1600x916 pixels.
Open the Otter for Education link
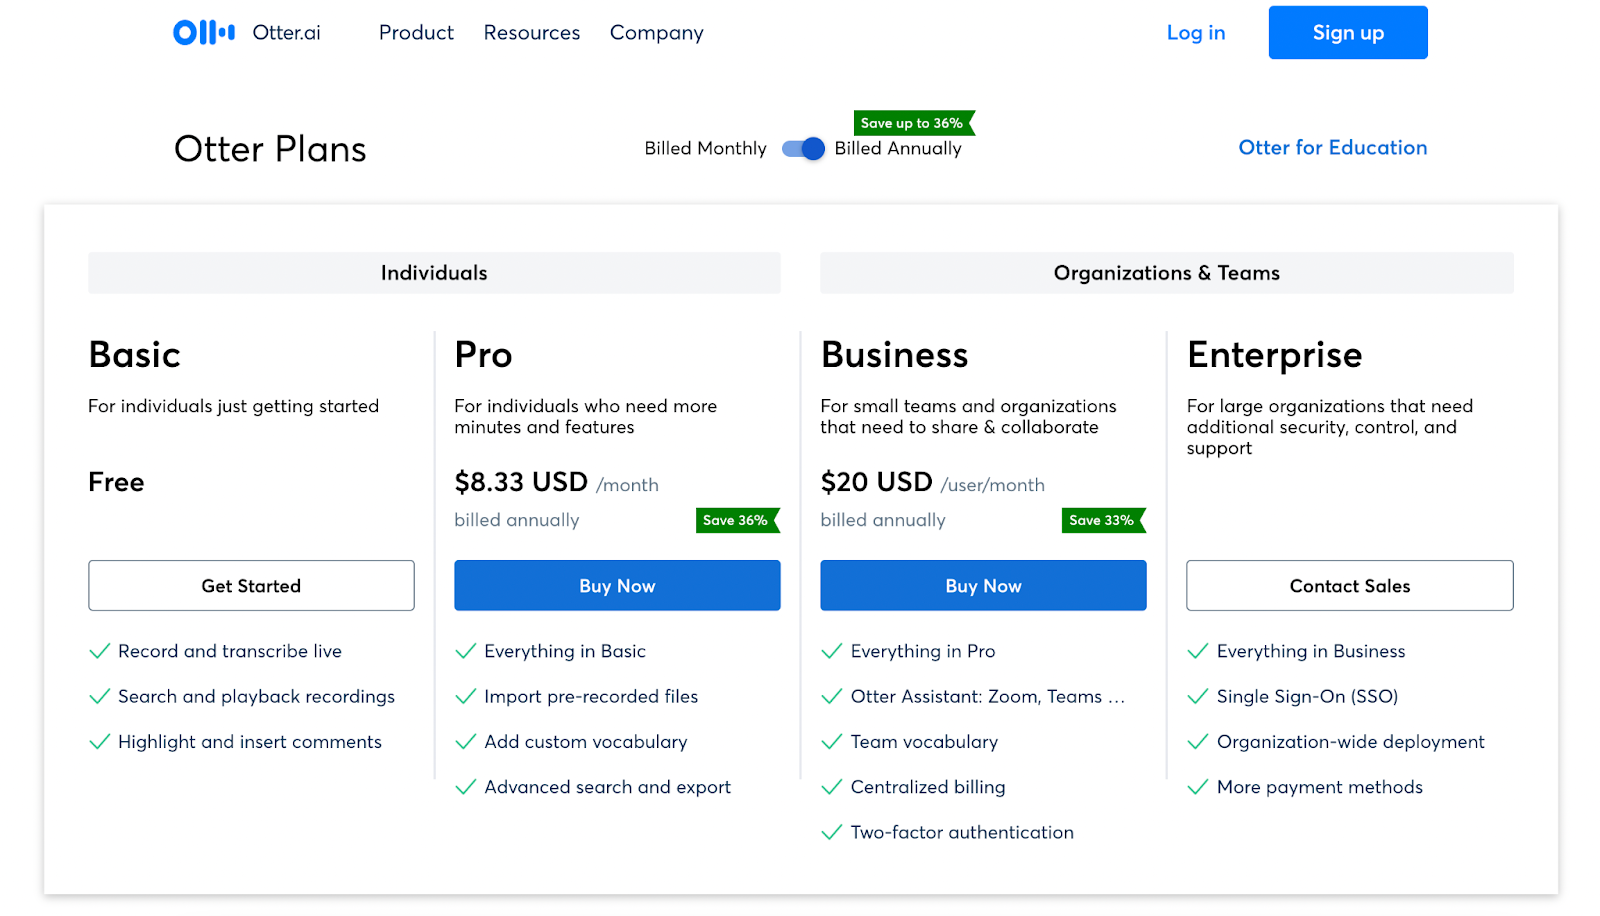(x=1332, y=148)
